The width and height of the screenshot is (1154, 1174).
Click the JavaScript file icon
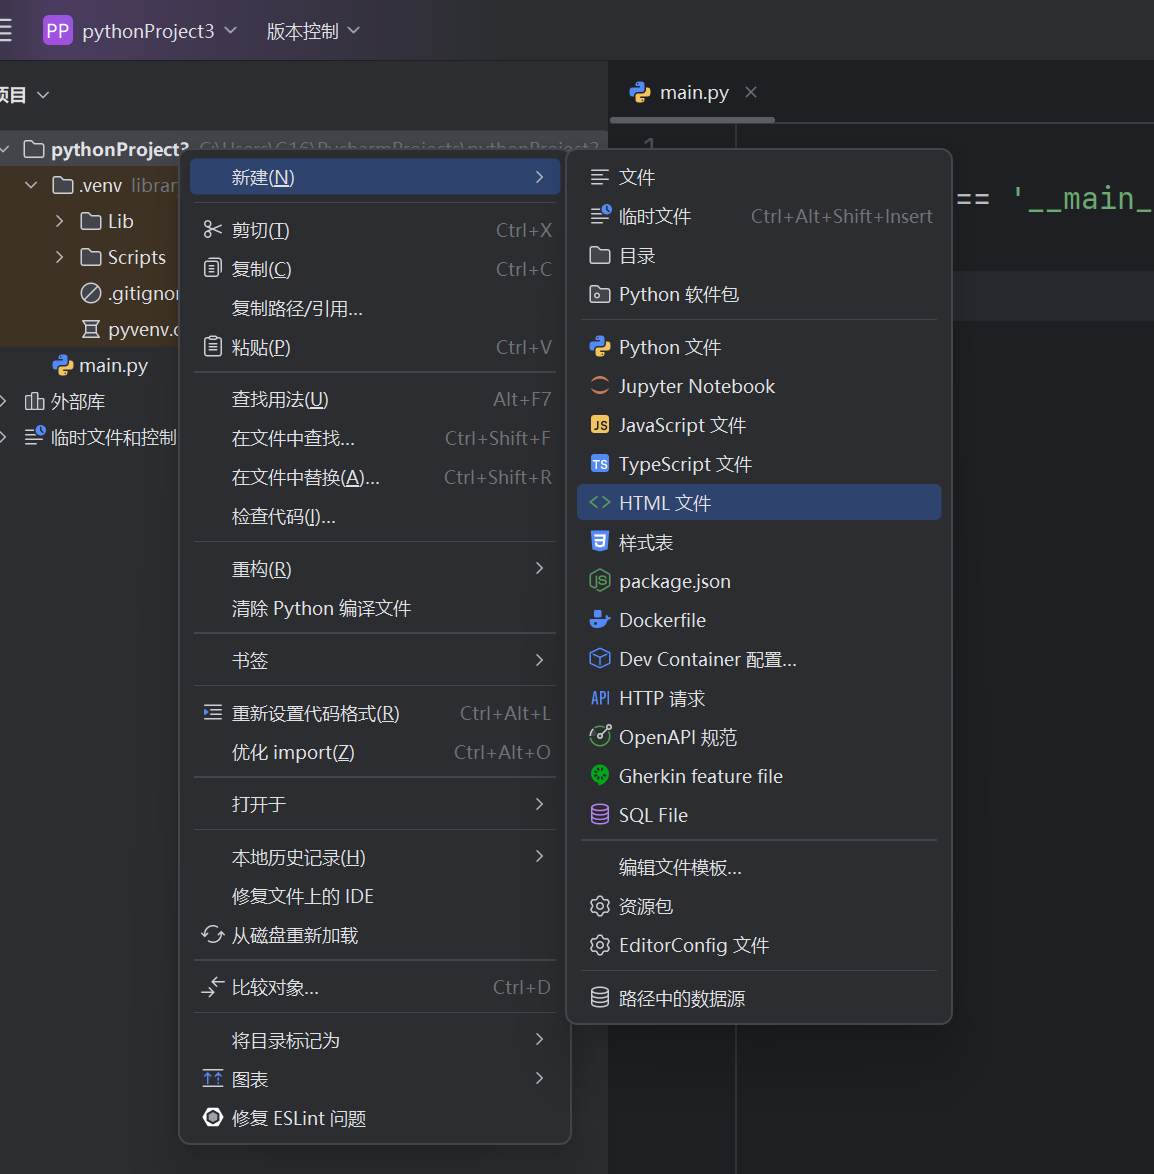tap(600, 425)
